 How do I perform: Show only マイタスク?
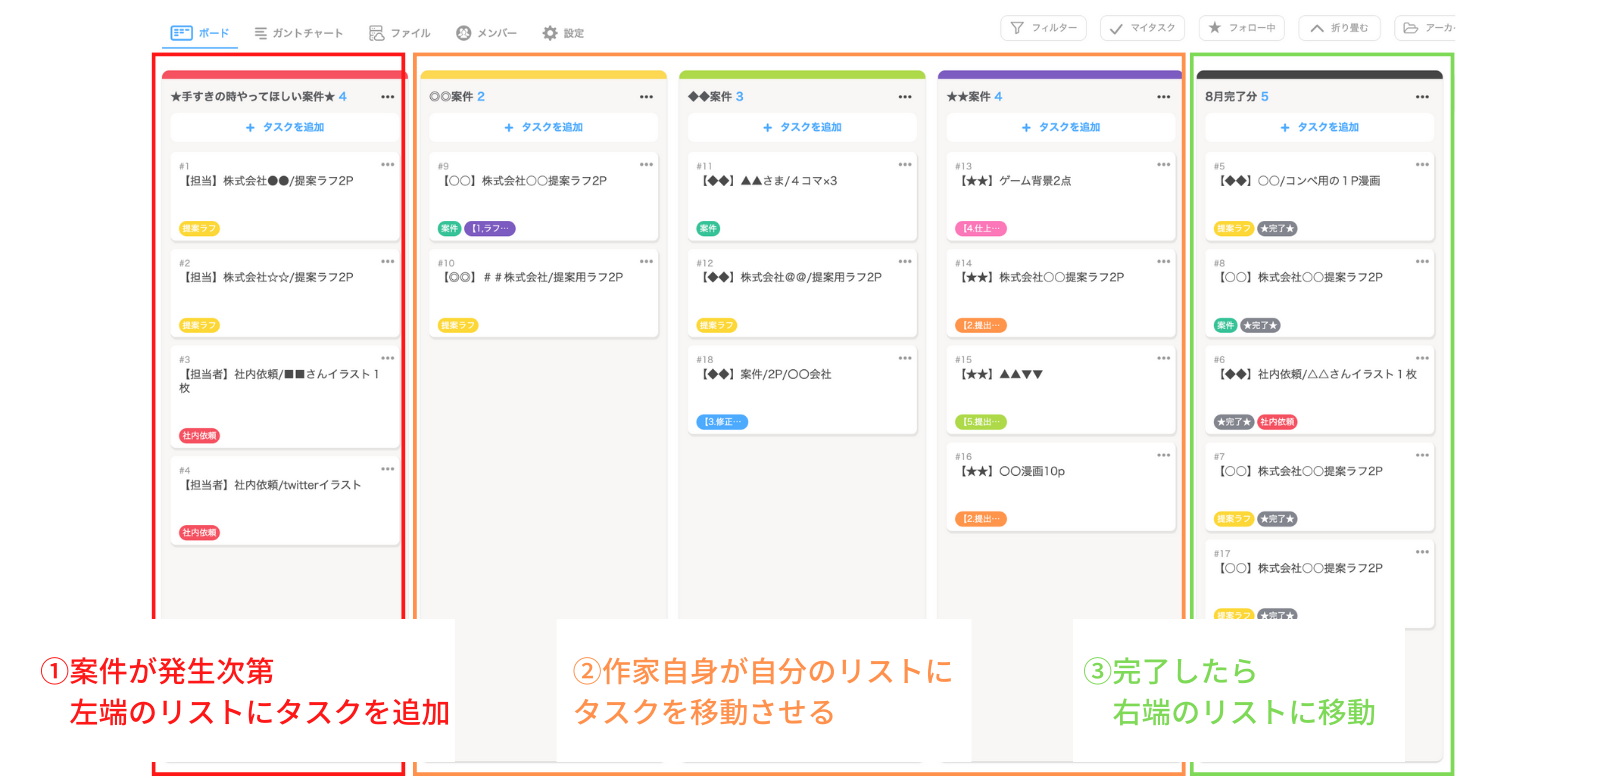pos(1142,28)
